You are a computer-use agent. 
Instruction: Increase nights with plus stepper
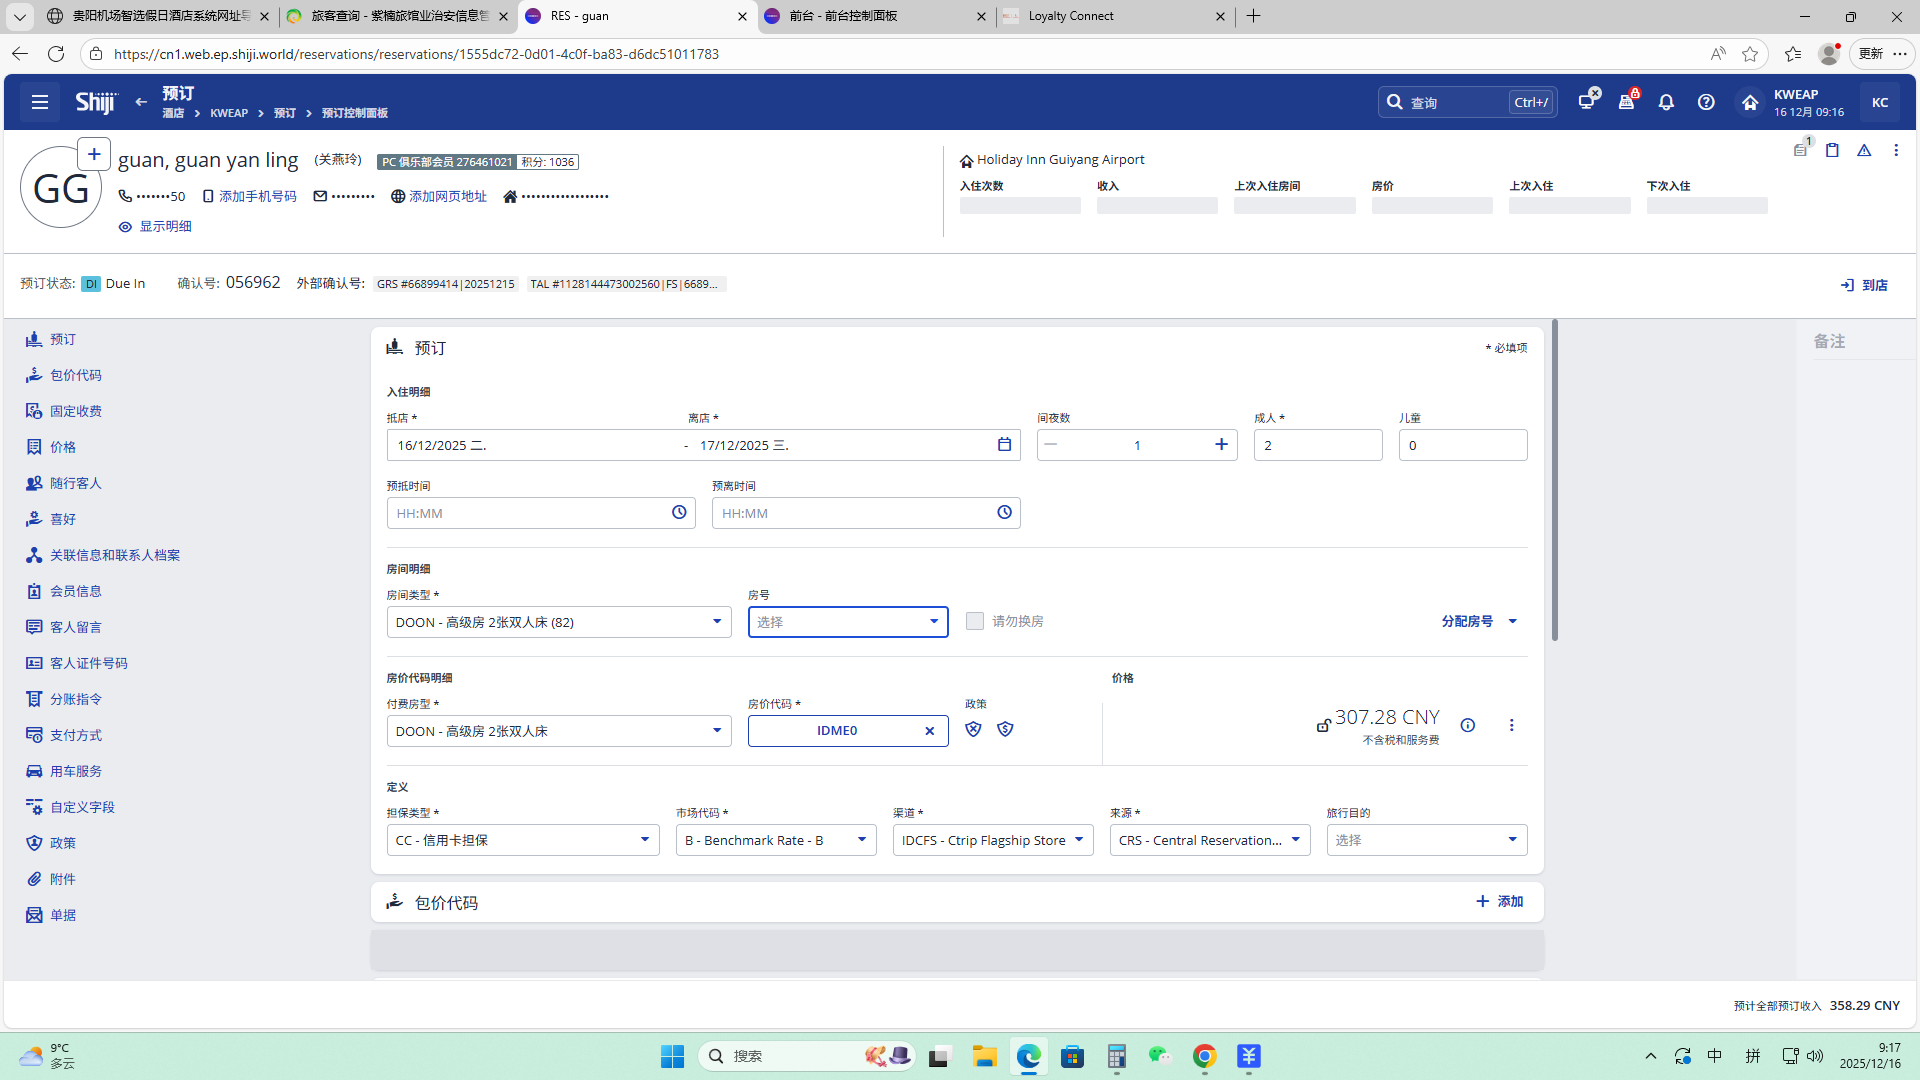point(1221,445)
